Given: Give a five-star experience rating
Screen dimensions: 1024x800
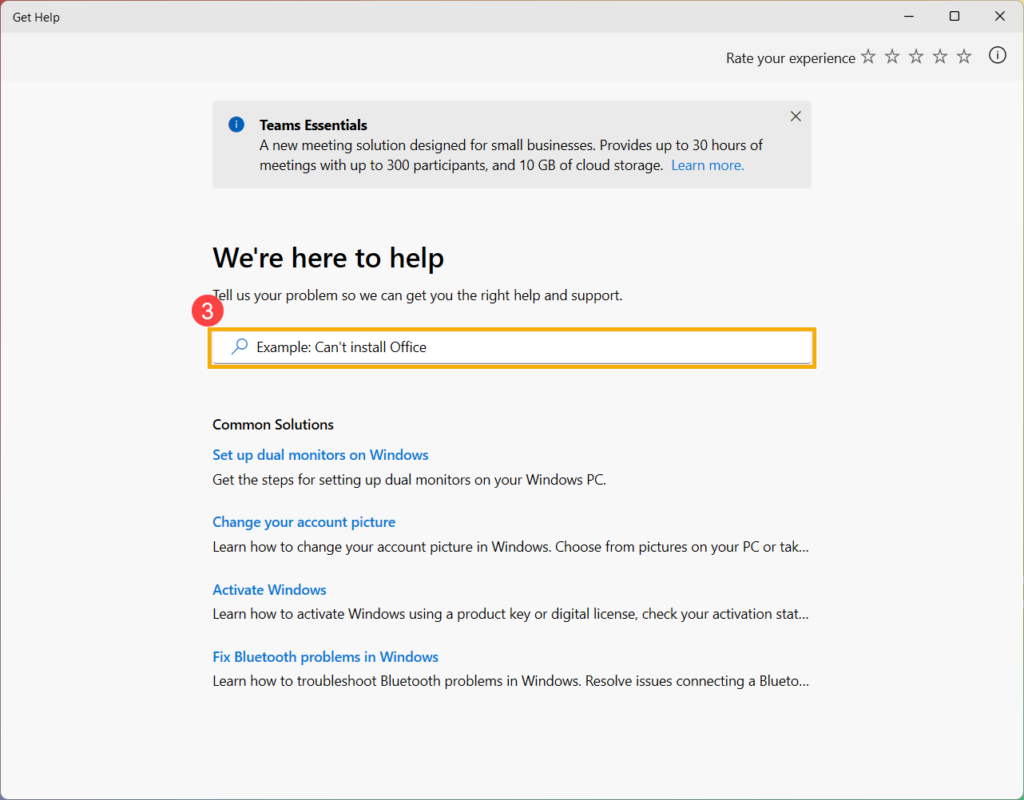Looking at the screenshot, I should pos(963,57).
